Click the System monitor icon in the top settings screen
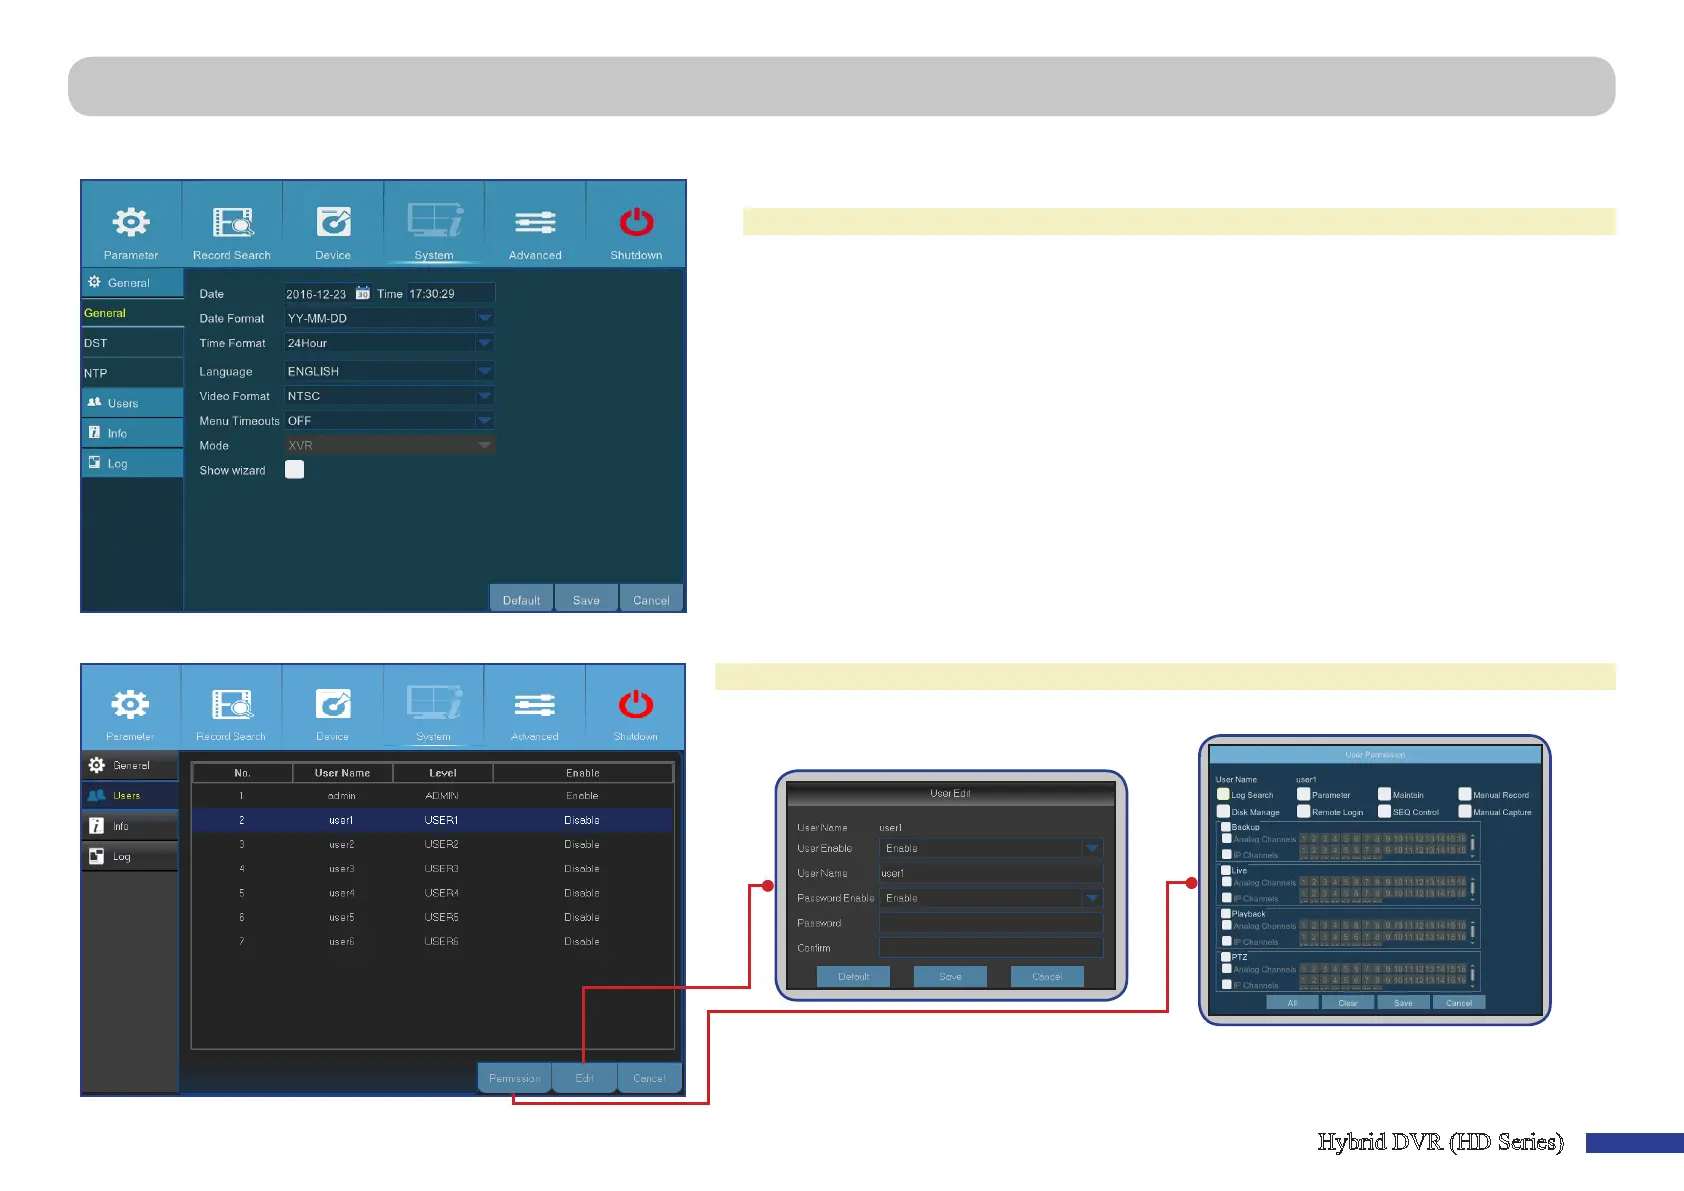Viewport: 1684px width, 1191px height. tap(435, 220)
